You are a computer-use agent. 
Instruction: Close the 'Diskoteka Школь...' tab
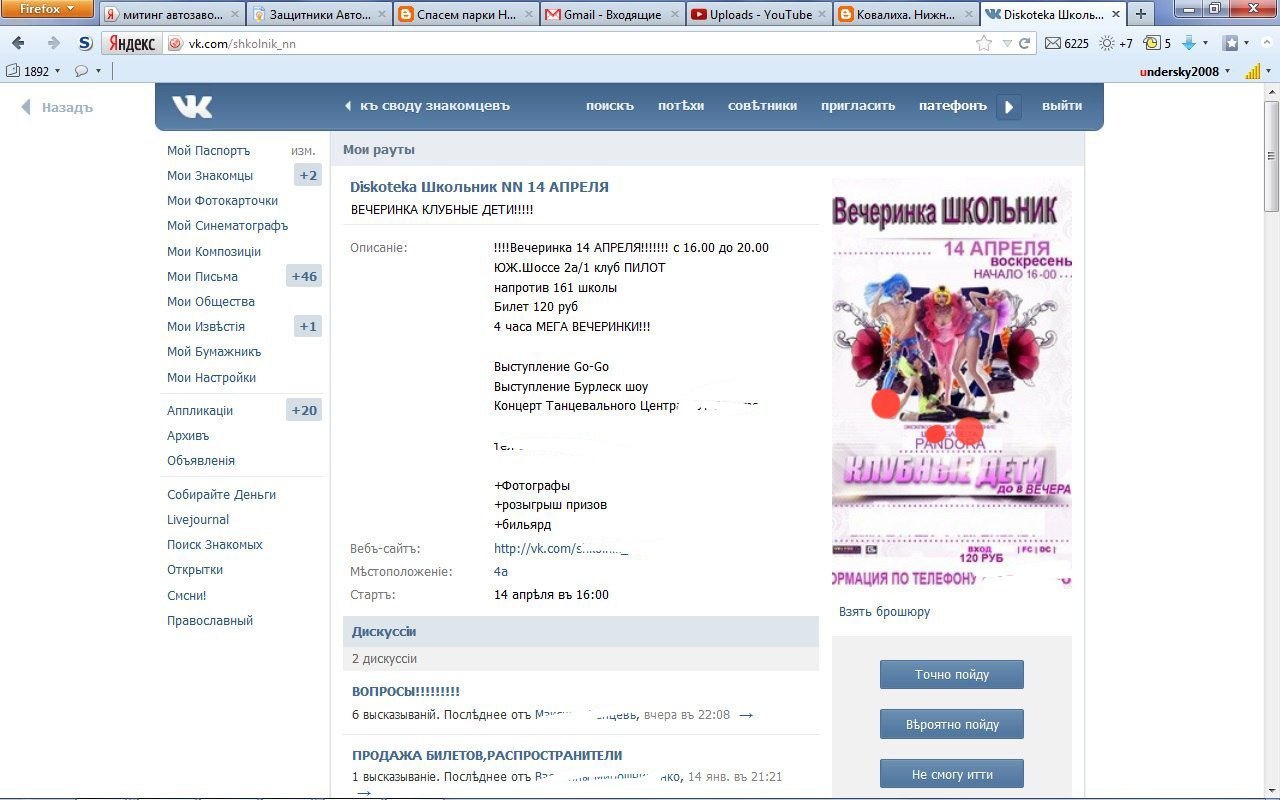[1114, 15]
